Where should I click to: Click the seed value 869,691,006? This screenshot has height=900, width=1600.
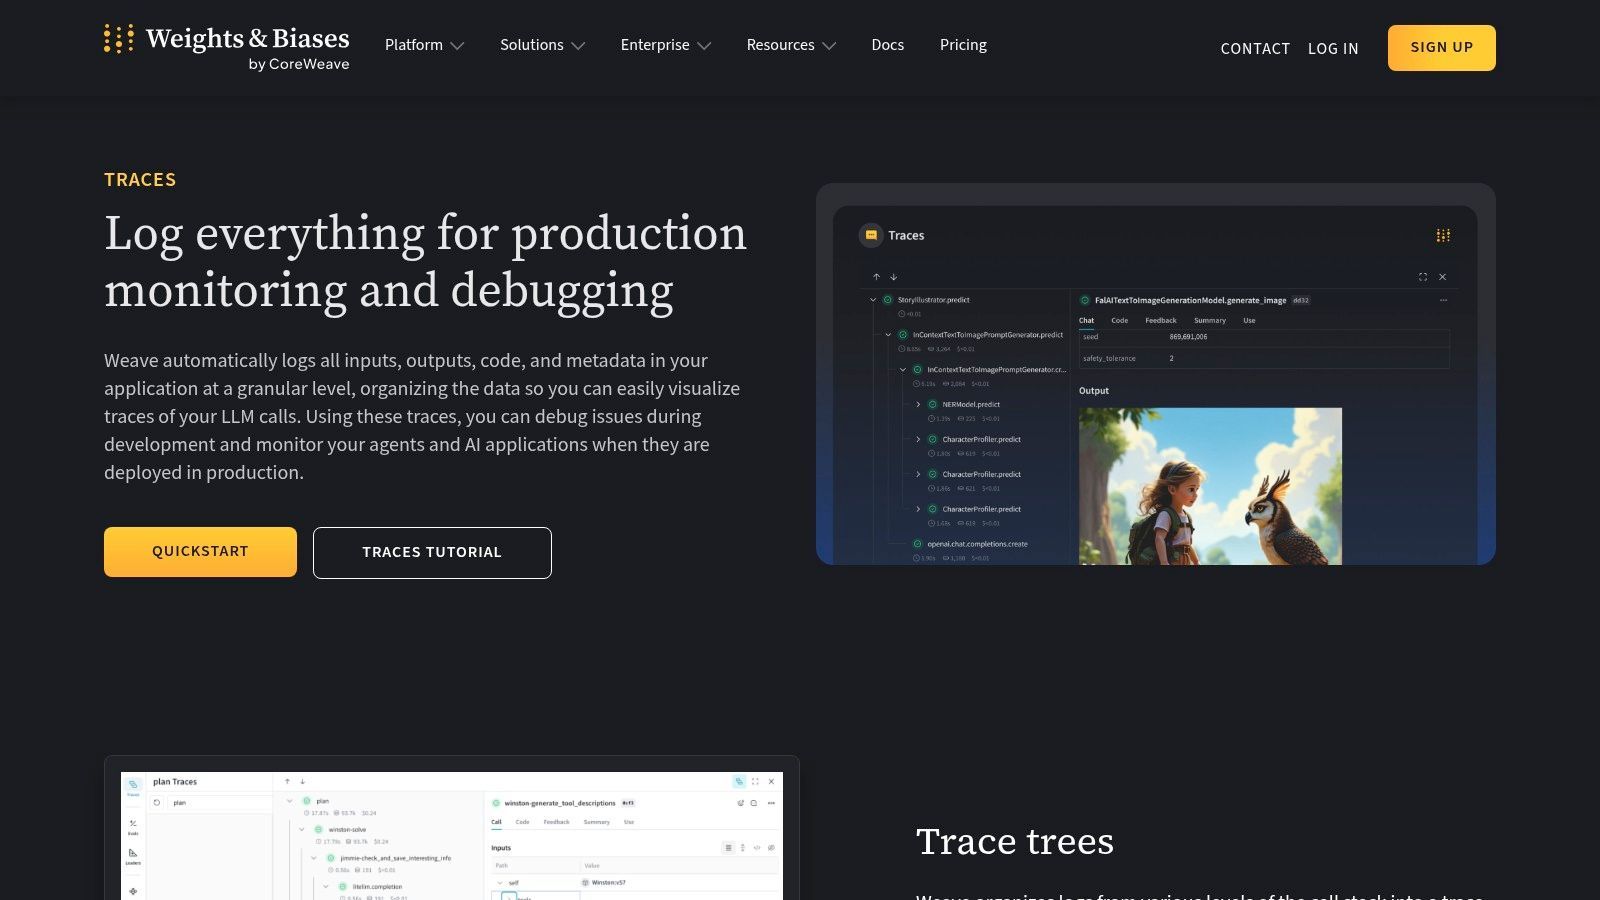[1188, 337]
